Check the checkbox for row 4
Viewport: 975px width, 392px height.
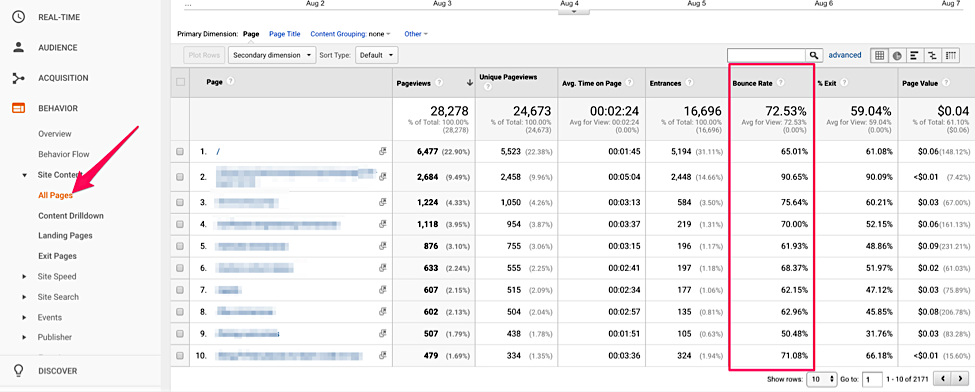[180, 224]
